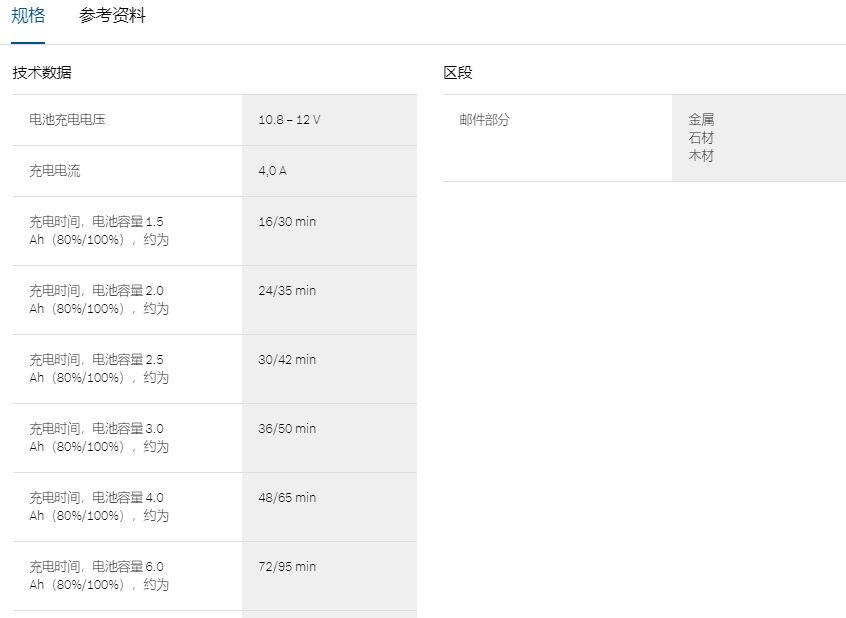Click the 6.0 Ah charging time label
Screen dimensions: 846x618
tap(98, 576)
